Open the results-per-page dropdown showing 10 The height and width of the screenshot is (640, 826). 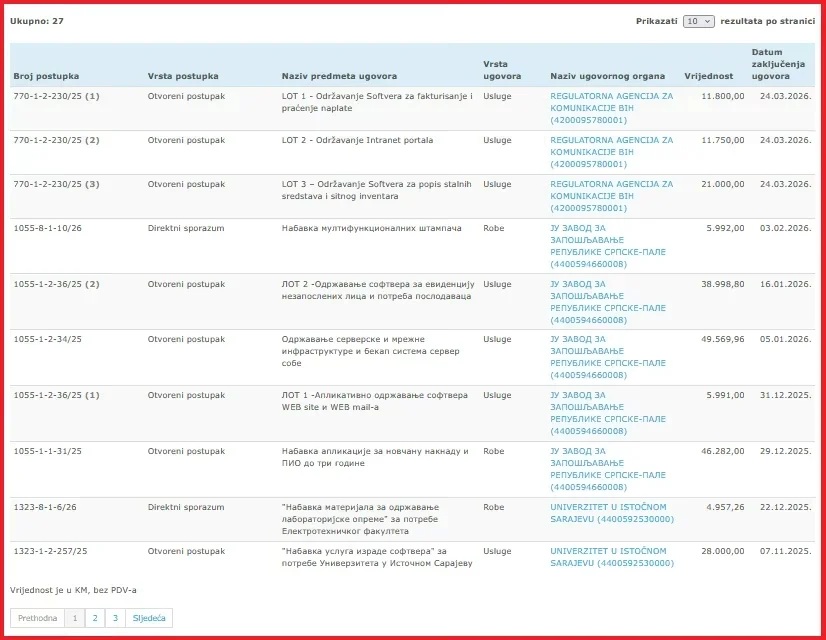699,21
